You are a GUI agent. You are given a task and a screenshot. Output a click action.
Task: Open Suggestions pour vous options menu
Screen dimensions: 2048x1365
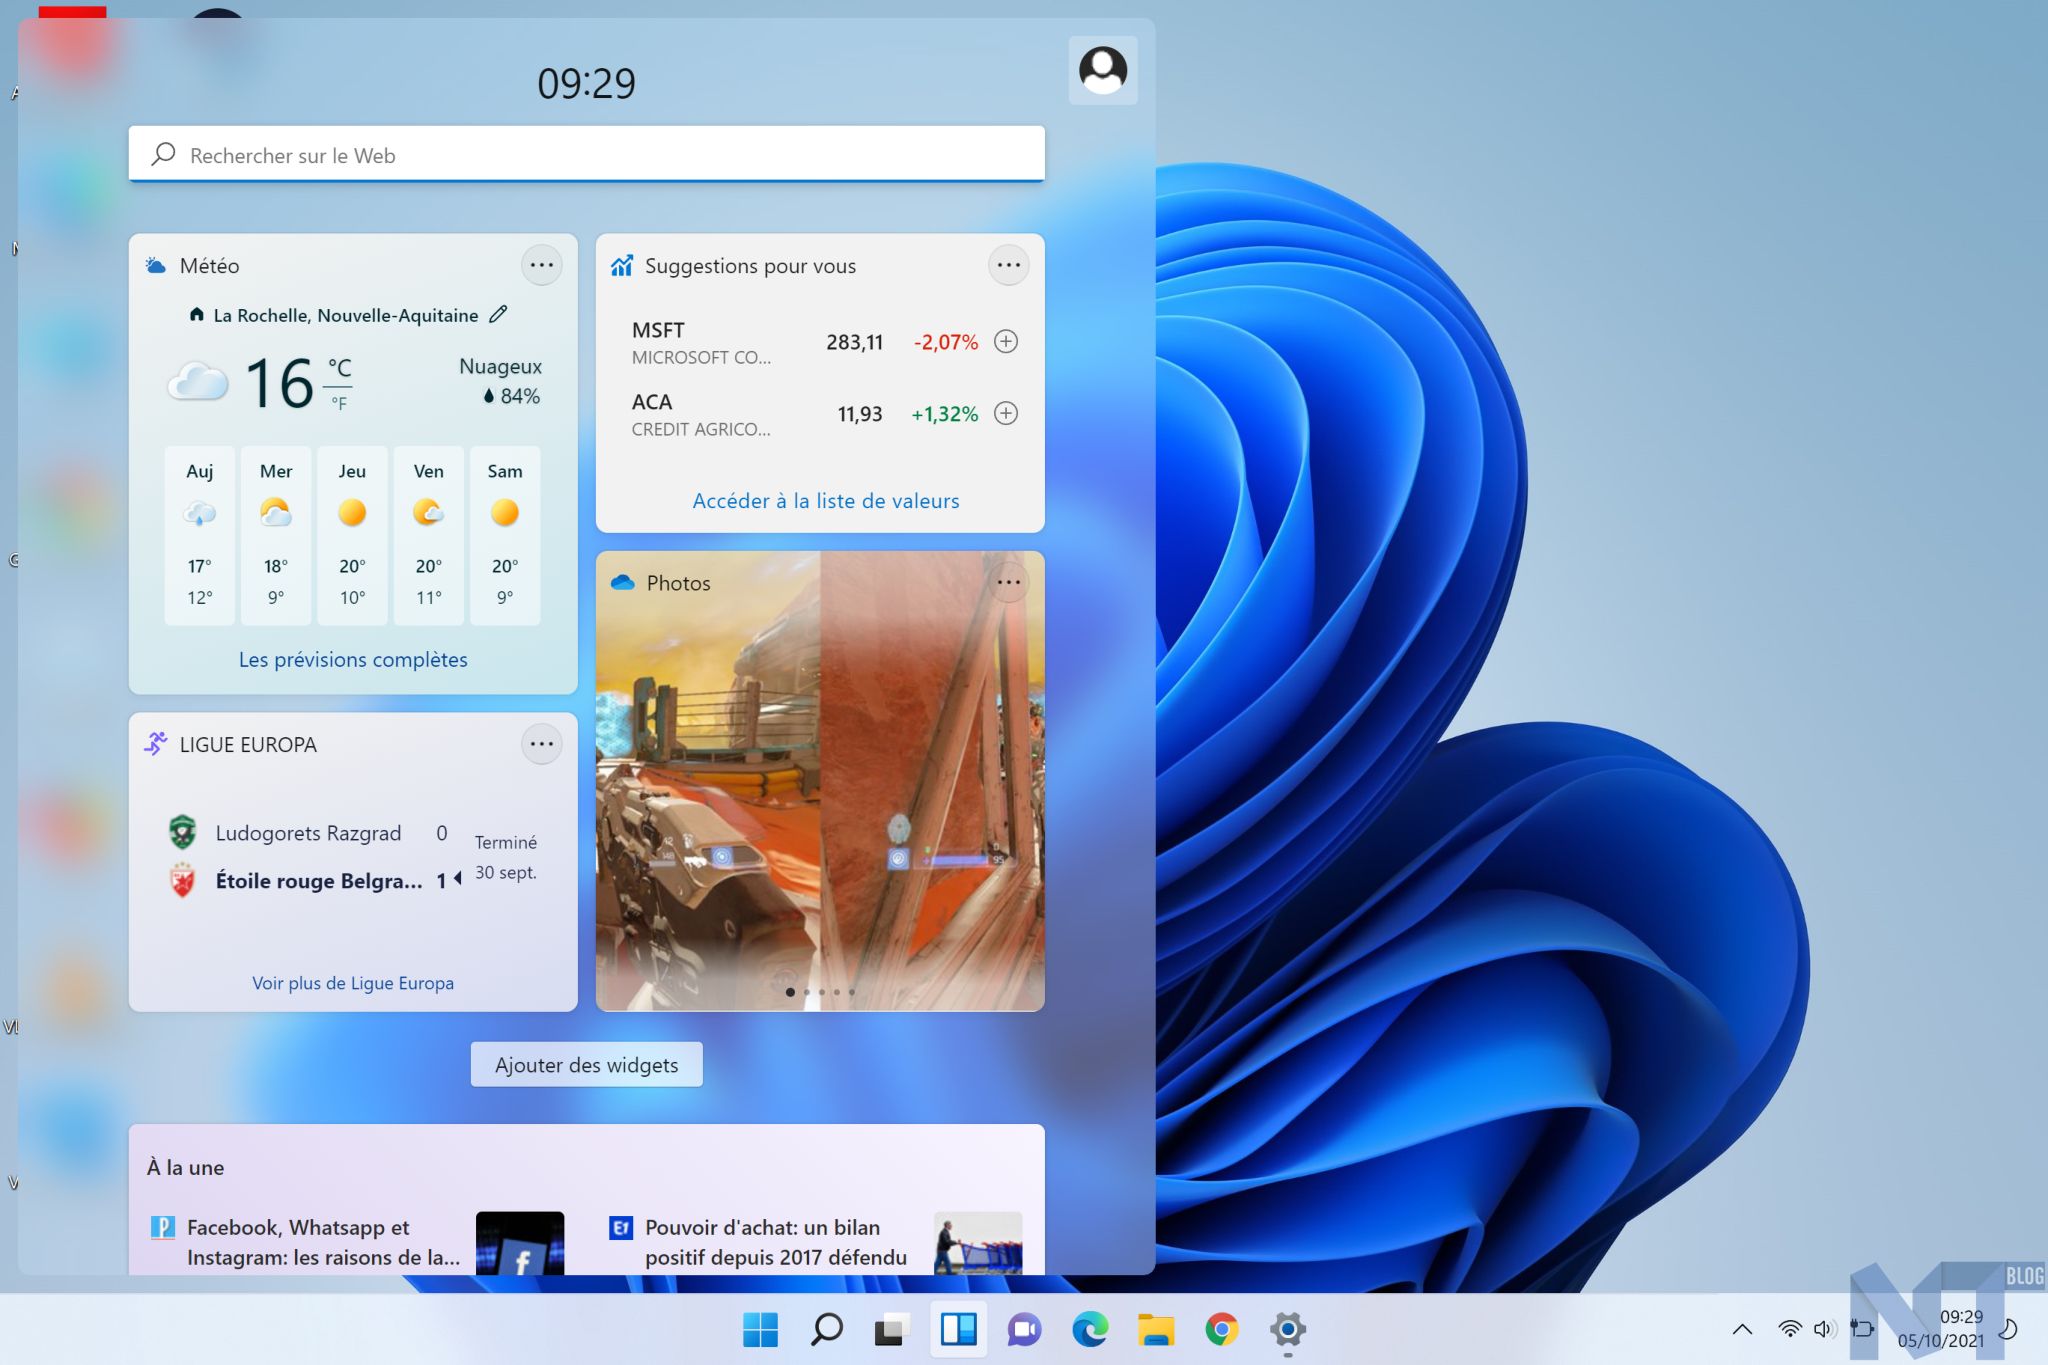coord(1008,265)
